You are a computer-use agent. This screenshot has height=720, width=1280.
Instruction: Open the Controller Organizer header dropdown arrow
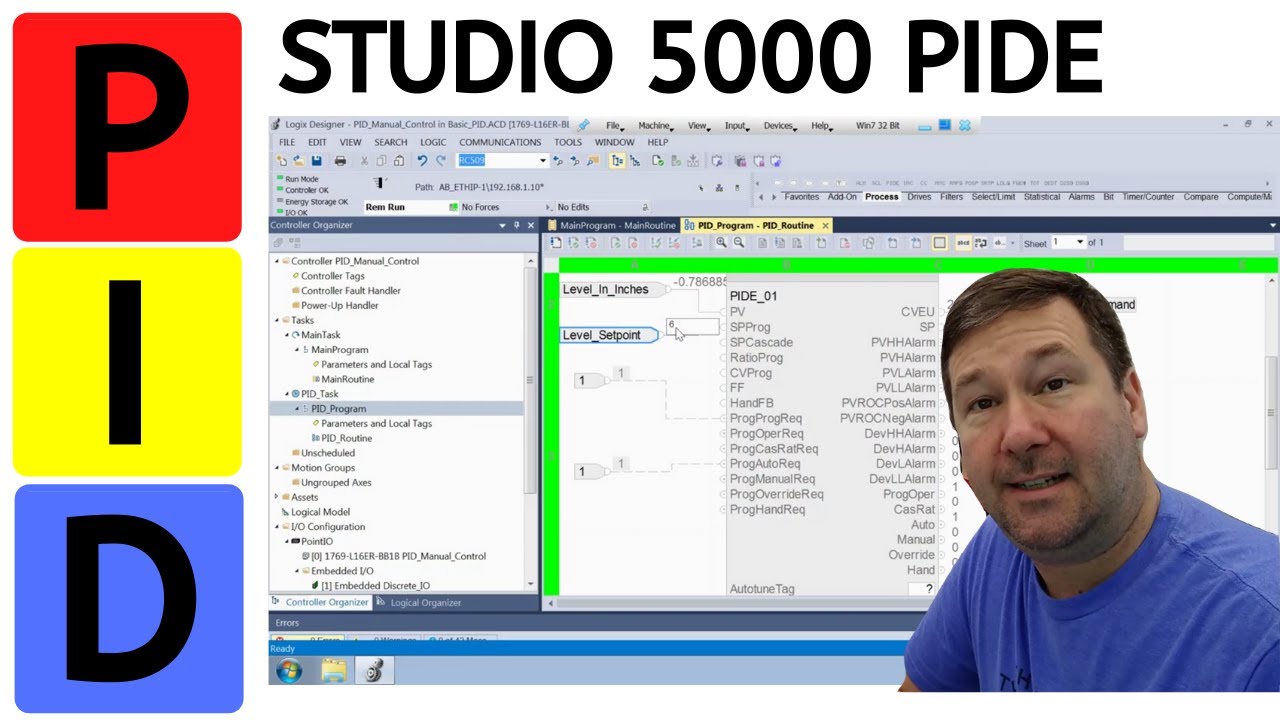coord(503,226)
